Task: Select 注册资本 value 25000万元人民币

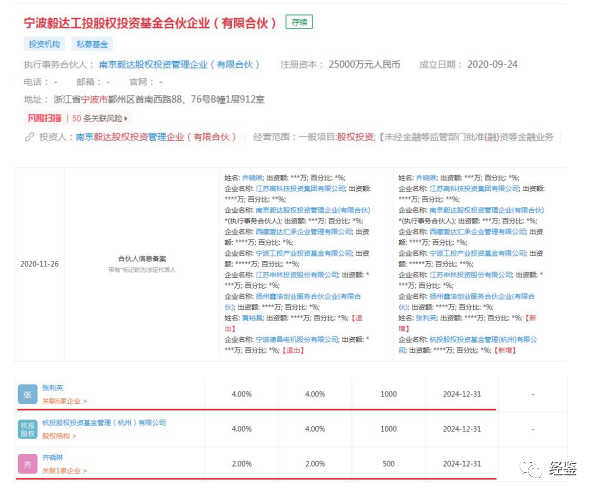Action: click(x=364, y=65)
